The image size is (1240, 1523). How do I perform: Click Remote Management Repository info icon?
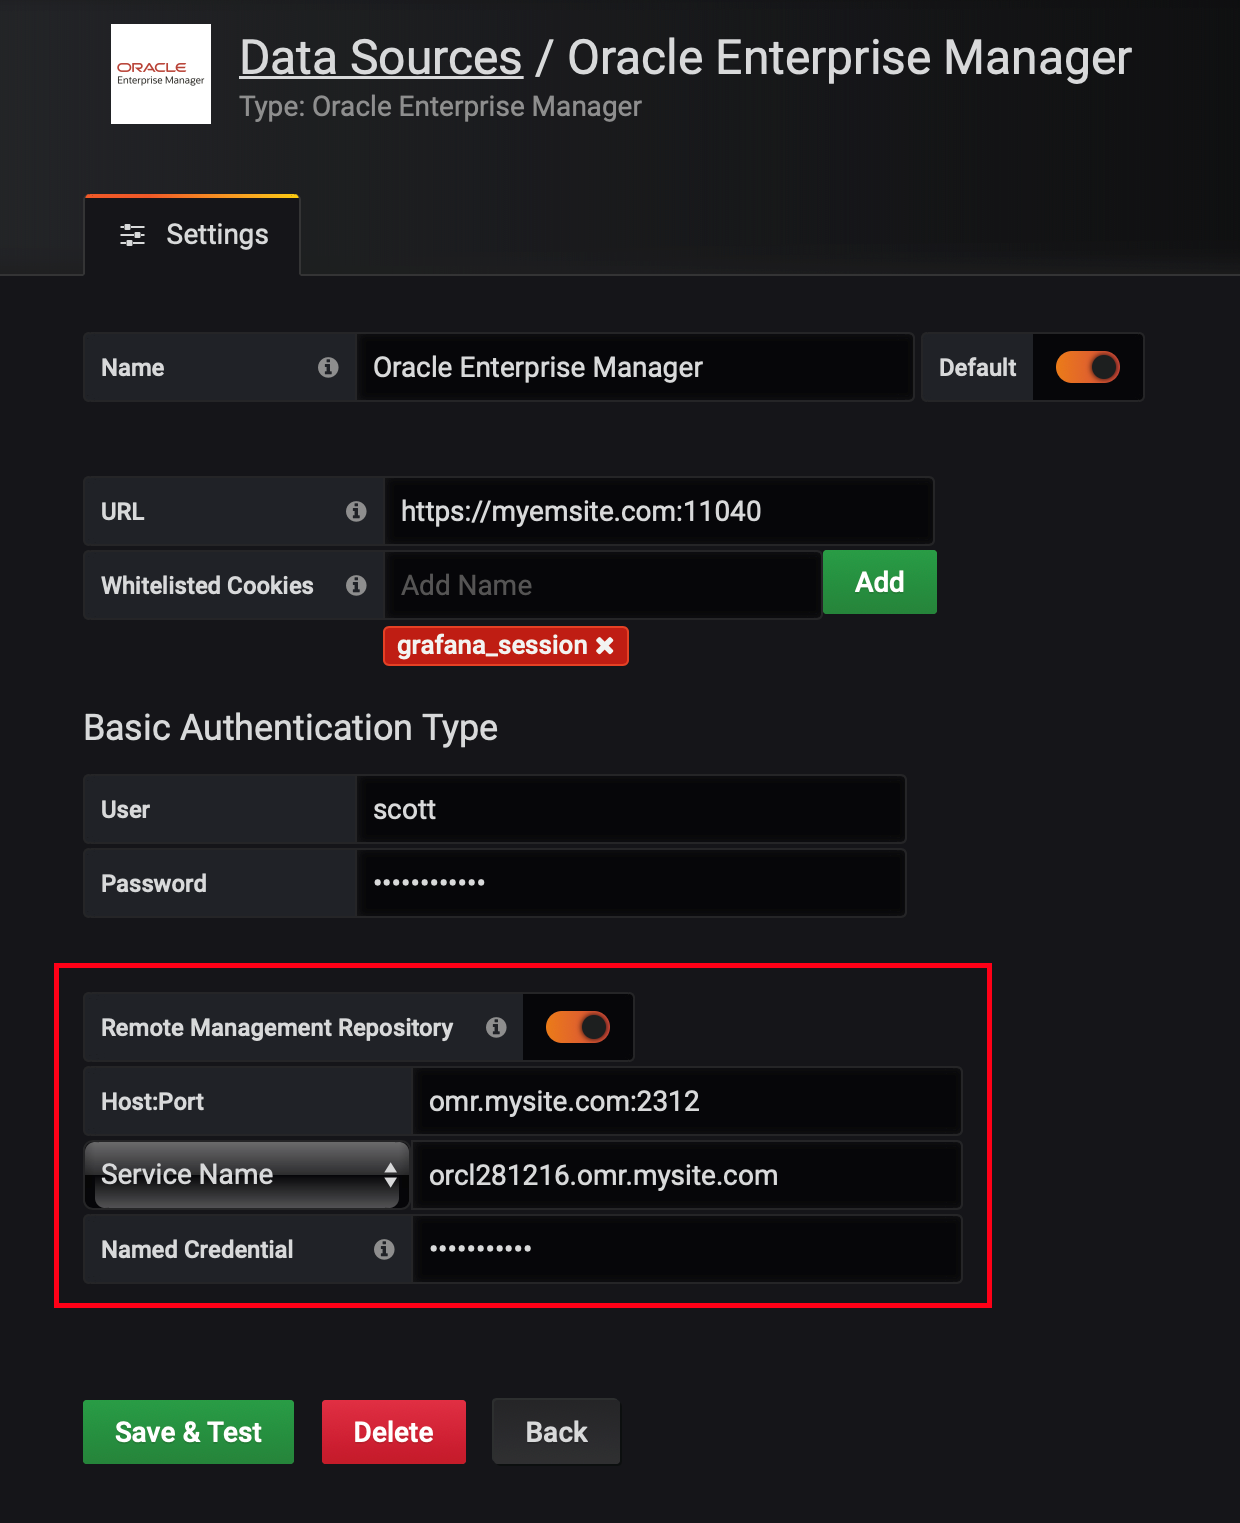click(496, 1027)
